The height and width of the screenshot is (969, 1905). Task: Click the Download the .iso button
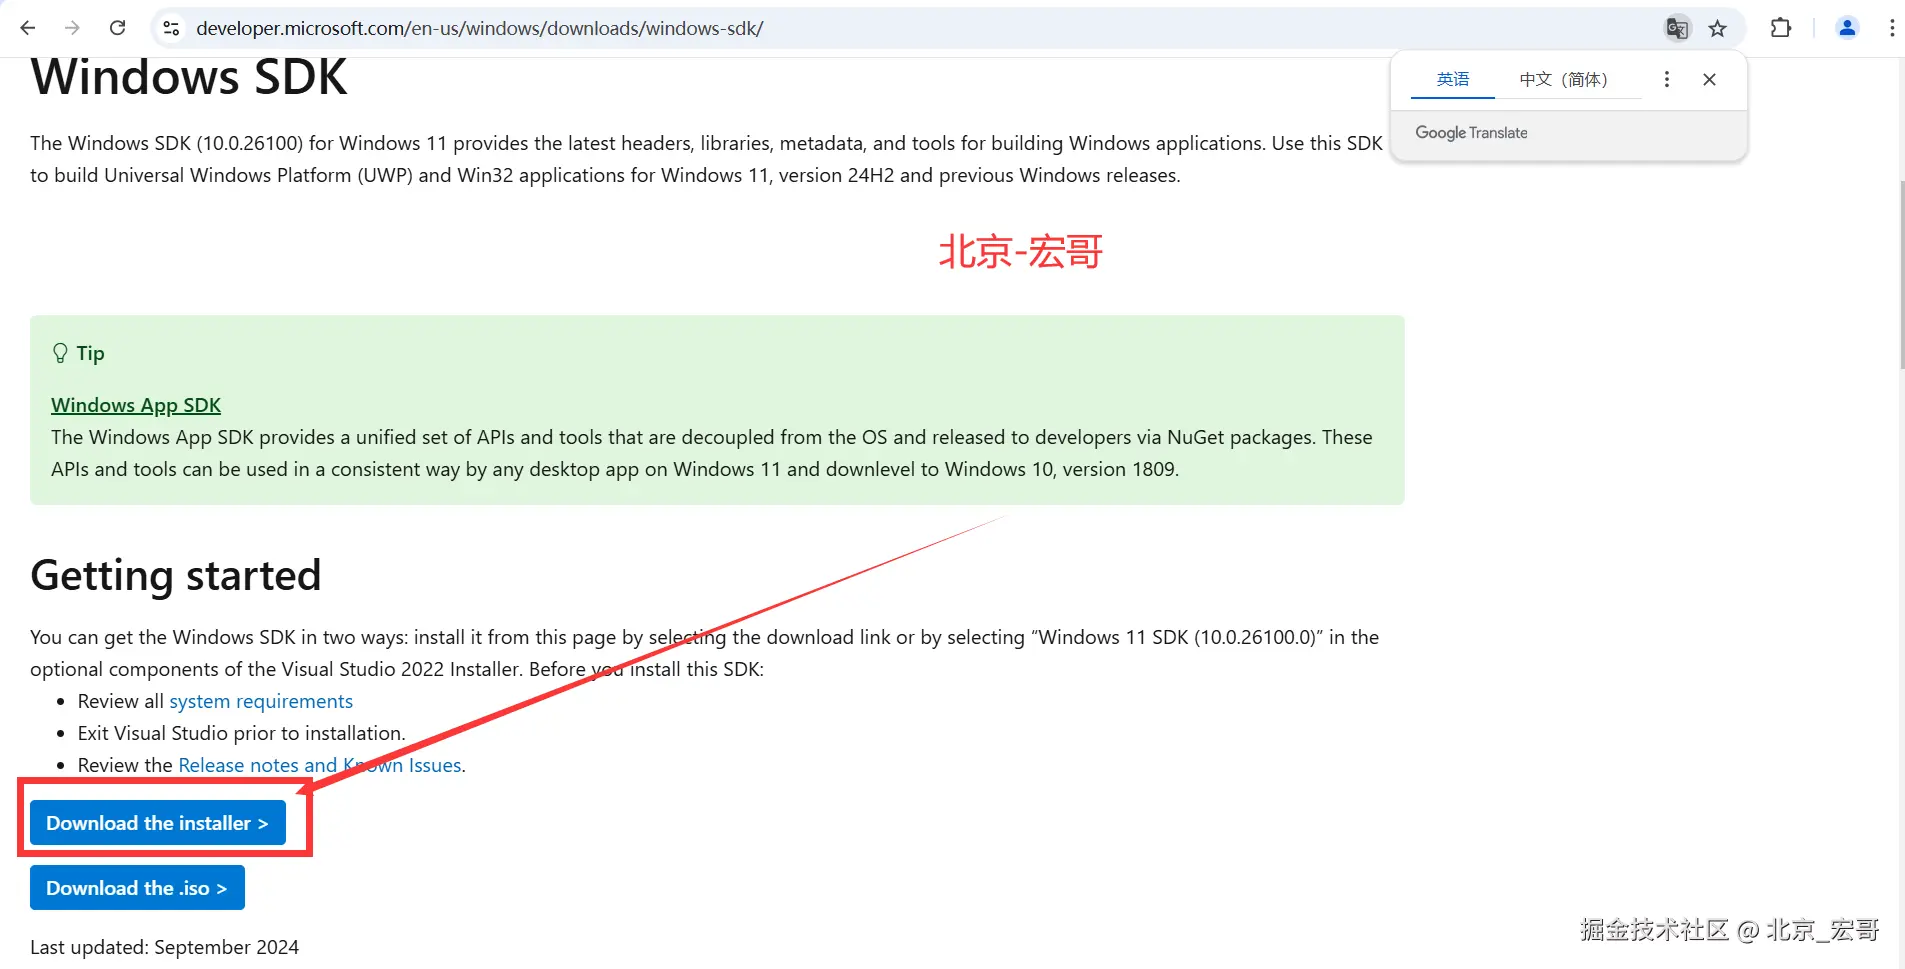[x=137, y=888]
